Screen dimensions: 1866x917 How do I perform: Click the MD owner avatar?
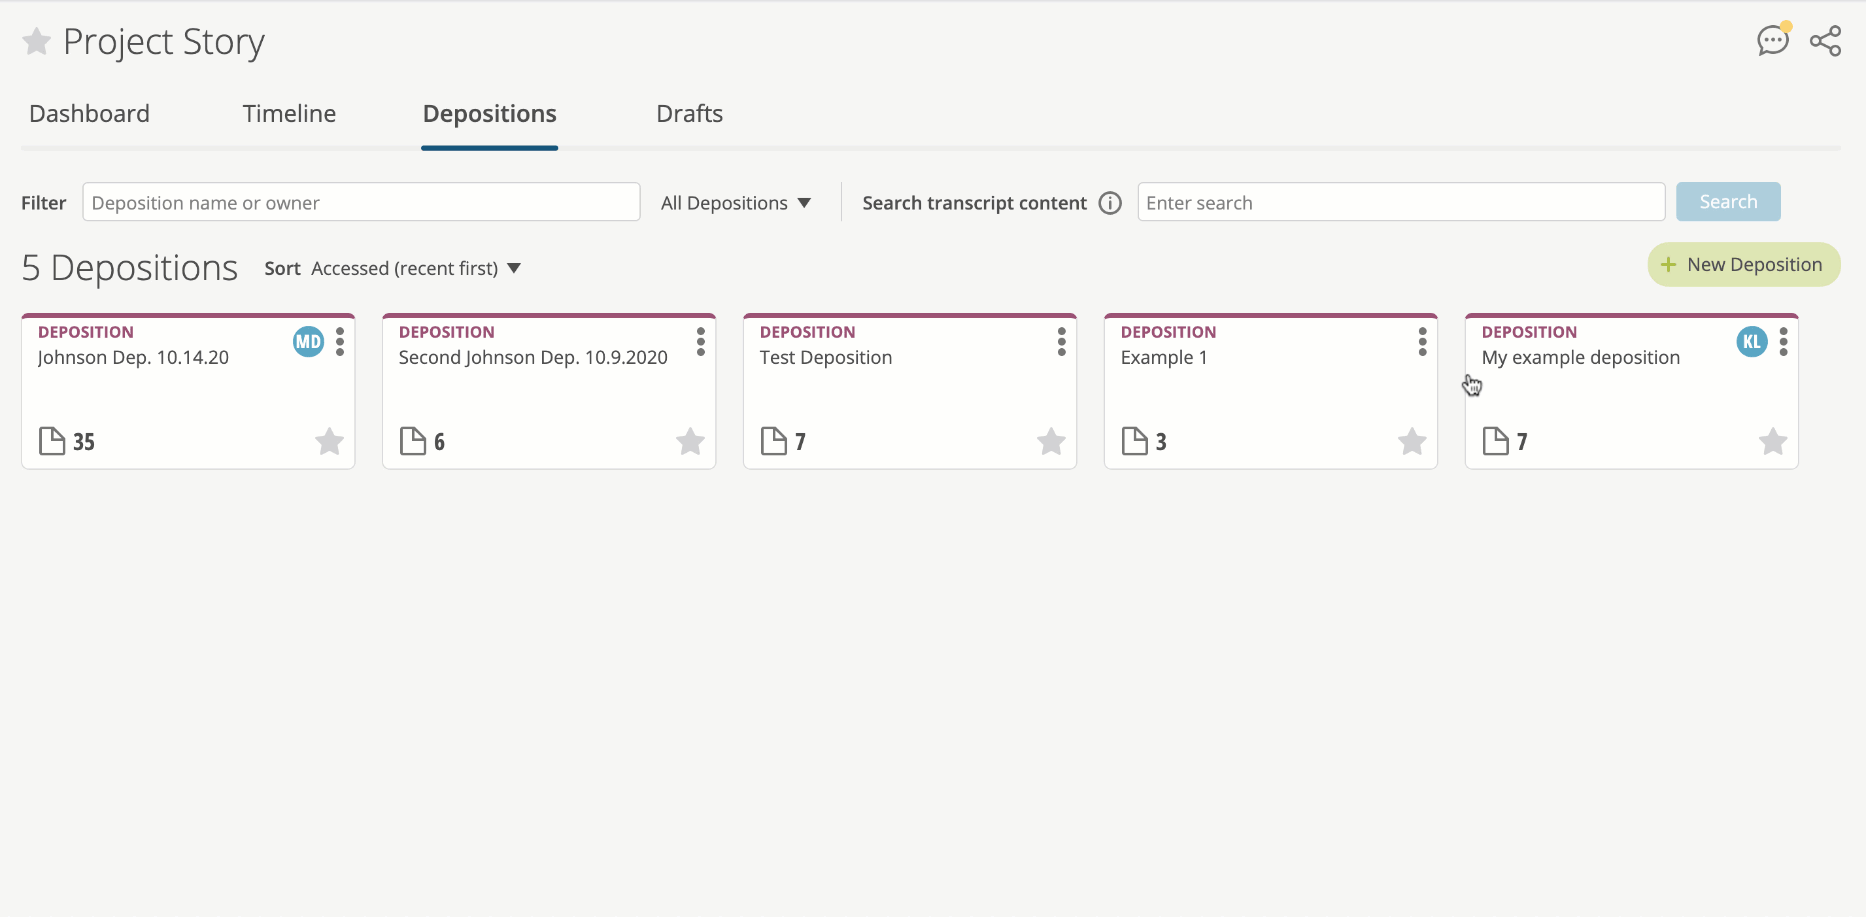(308, 342)
